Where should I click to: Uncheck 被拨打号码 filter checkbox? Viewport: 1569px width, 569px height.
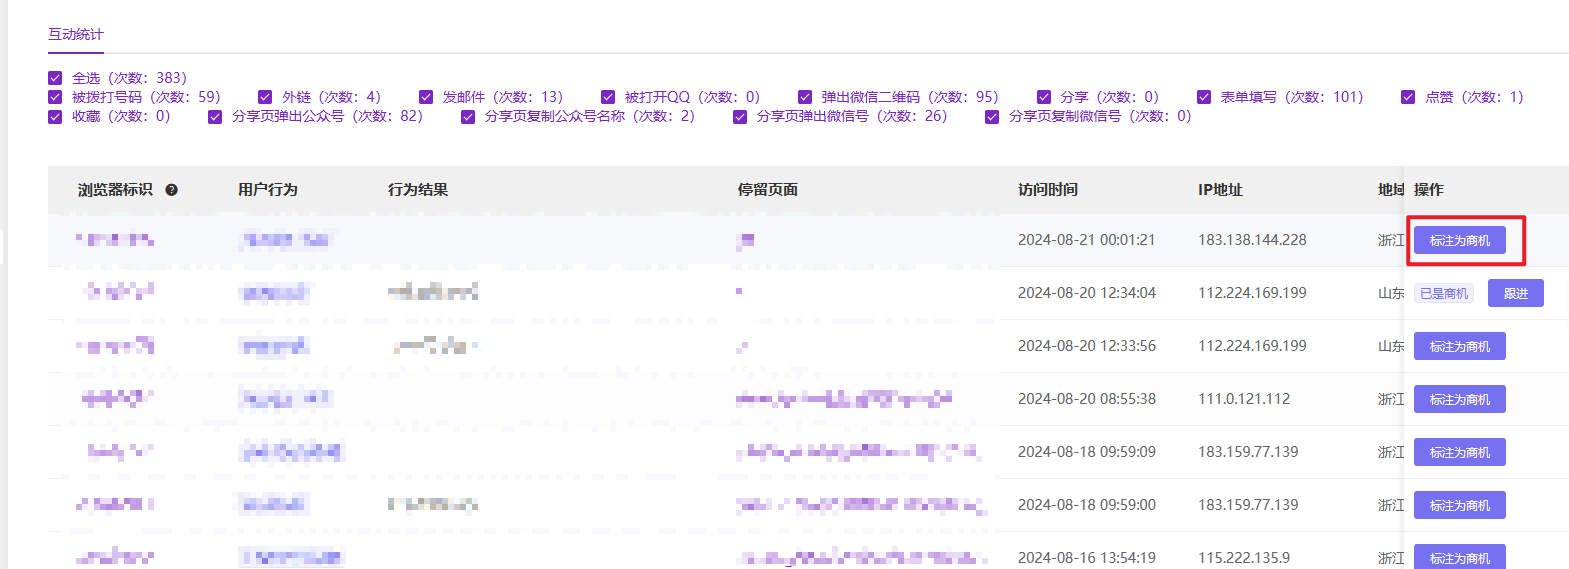coord(55,97)
